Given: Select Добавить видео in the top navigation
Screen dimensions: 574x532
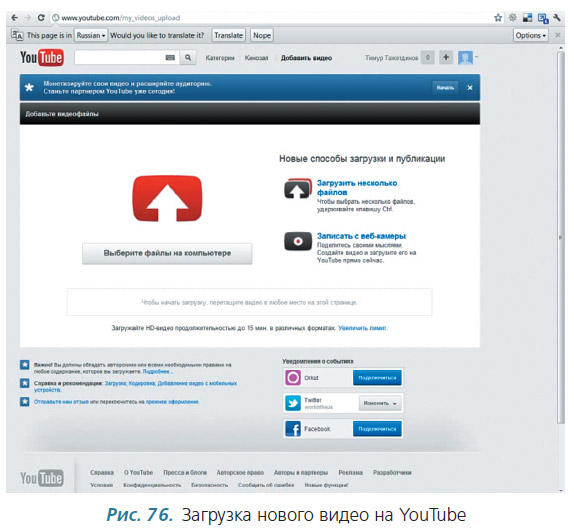Looking at the screenshot, I should click(x=306, y=58).
